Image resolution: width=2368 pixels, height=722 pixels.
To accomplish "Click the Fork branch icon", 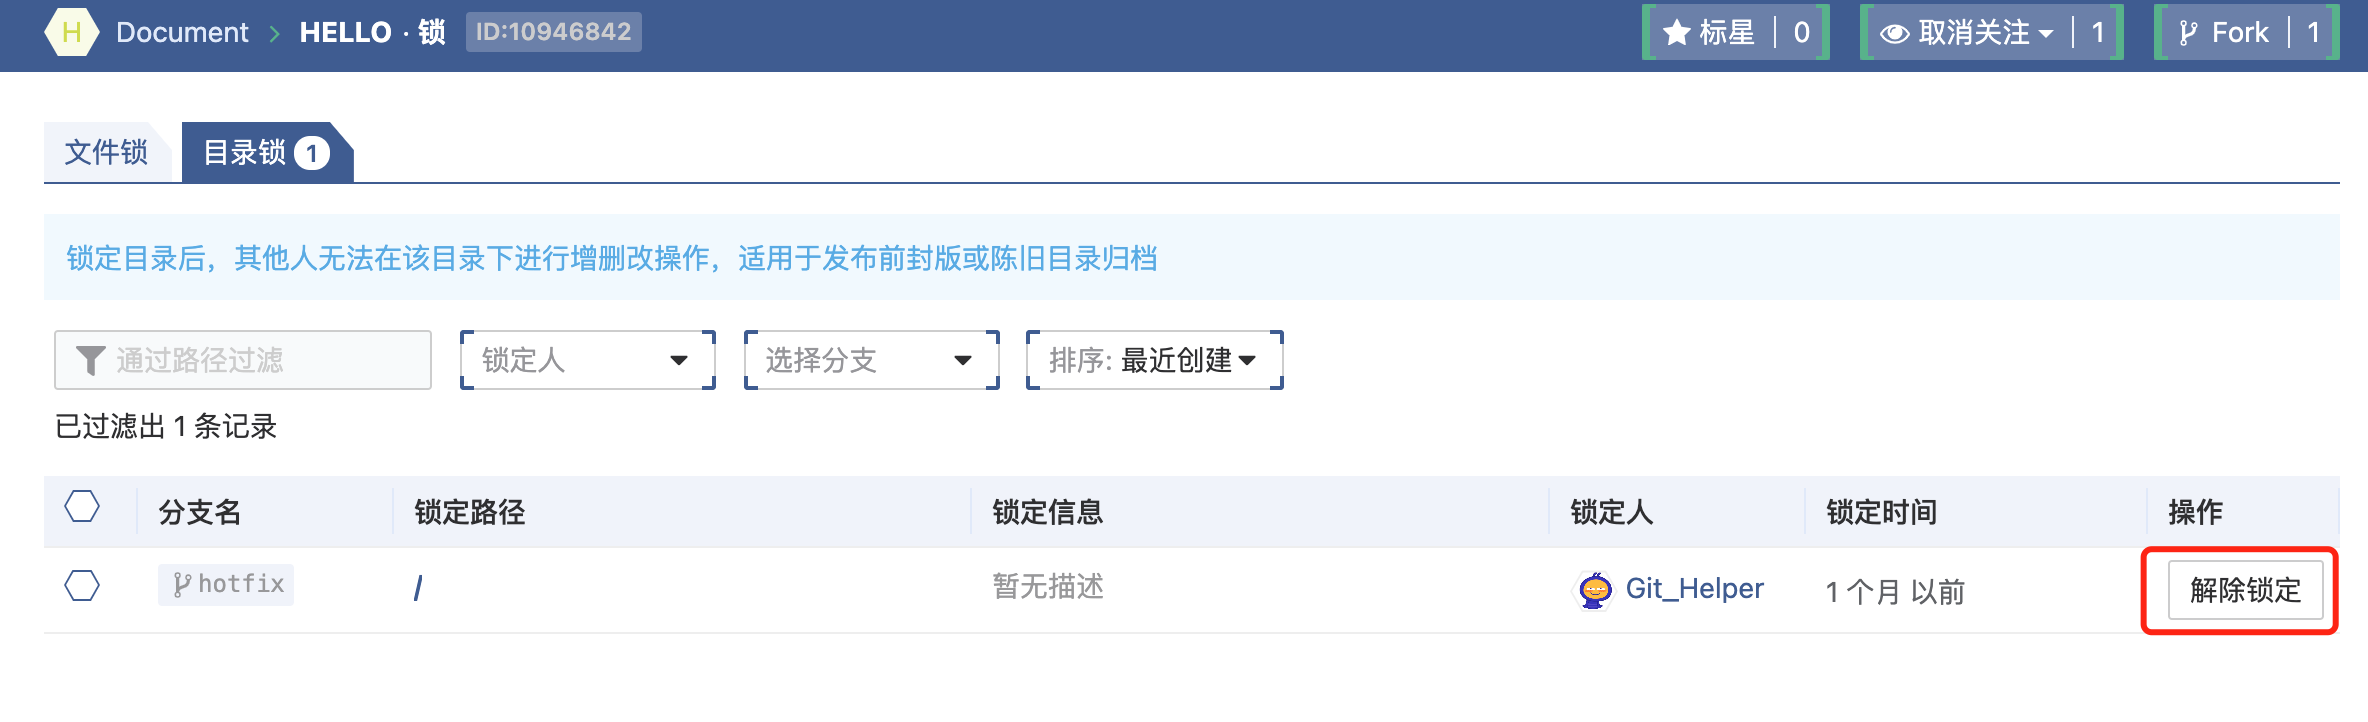I will (2188, 33).
